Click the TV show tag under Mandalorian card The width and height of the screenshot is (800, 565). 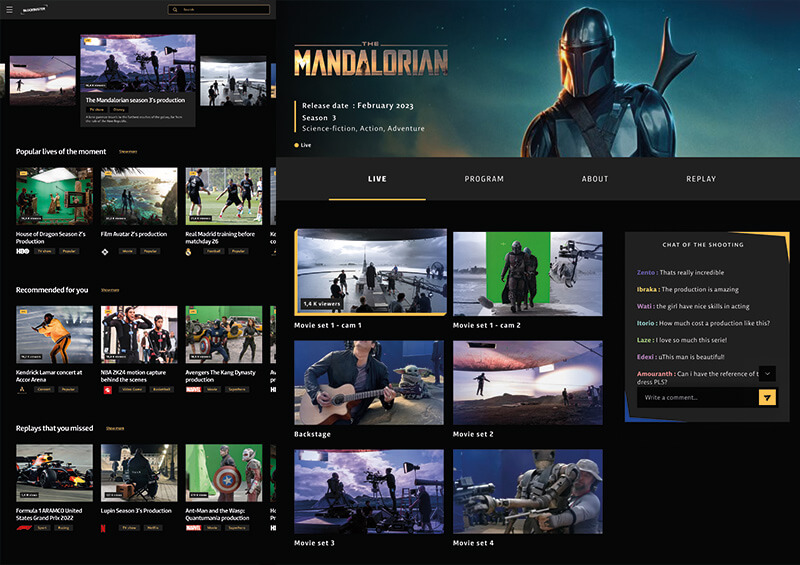pos(96,109)
